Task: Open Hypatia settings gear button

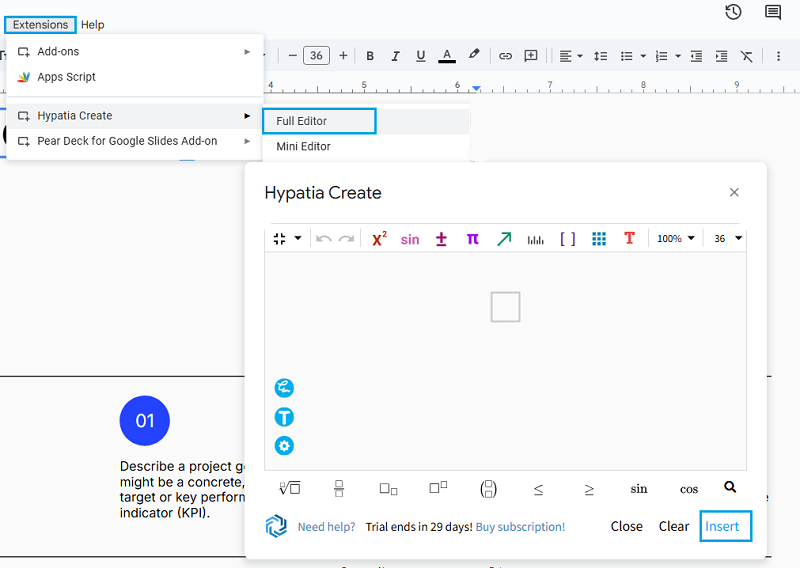Action: 284,446
